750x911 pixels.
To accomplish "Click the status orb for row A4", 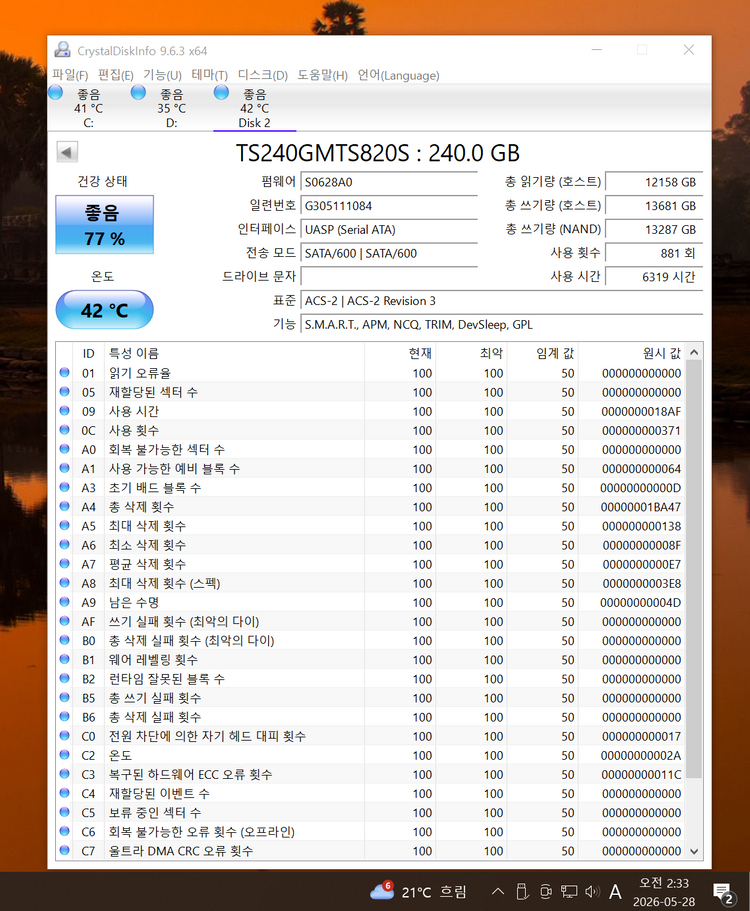I will [x=64, y=507].
